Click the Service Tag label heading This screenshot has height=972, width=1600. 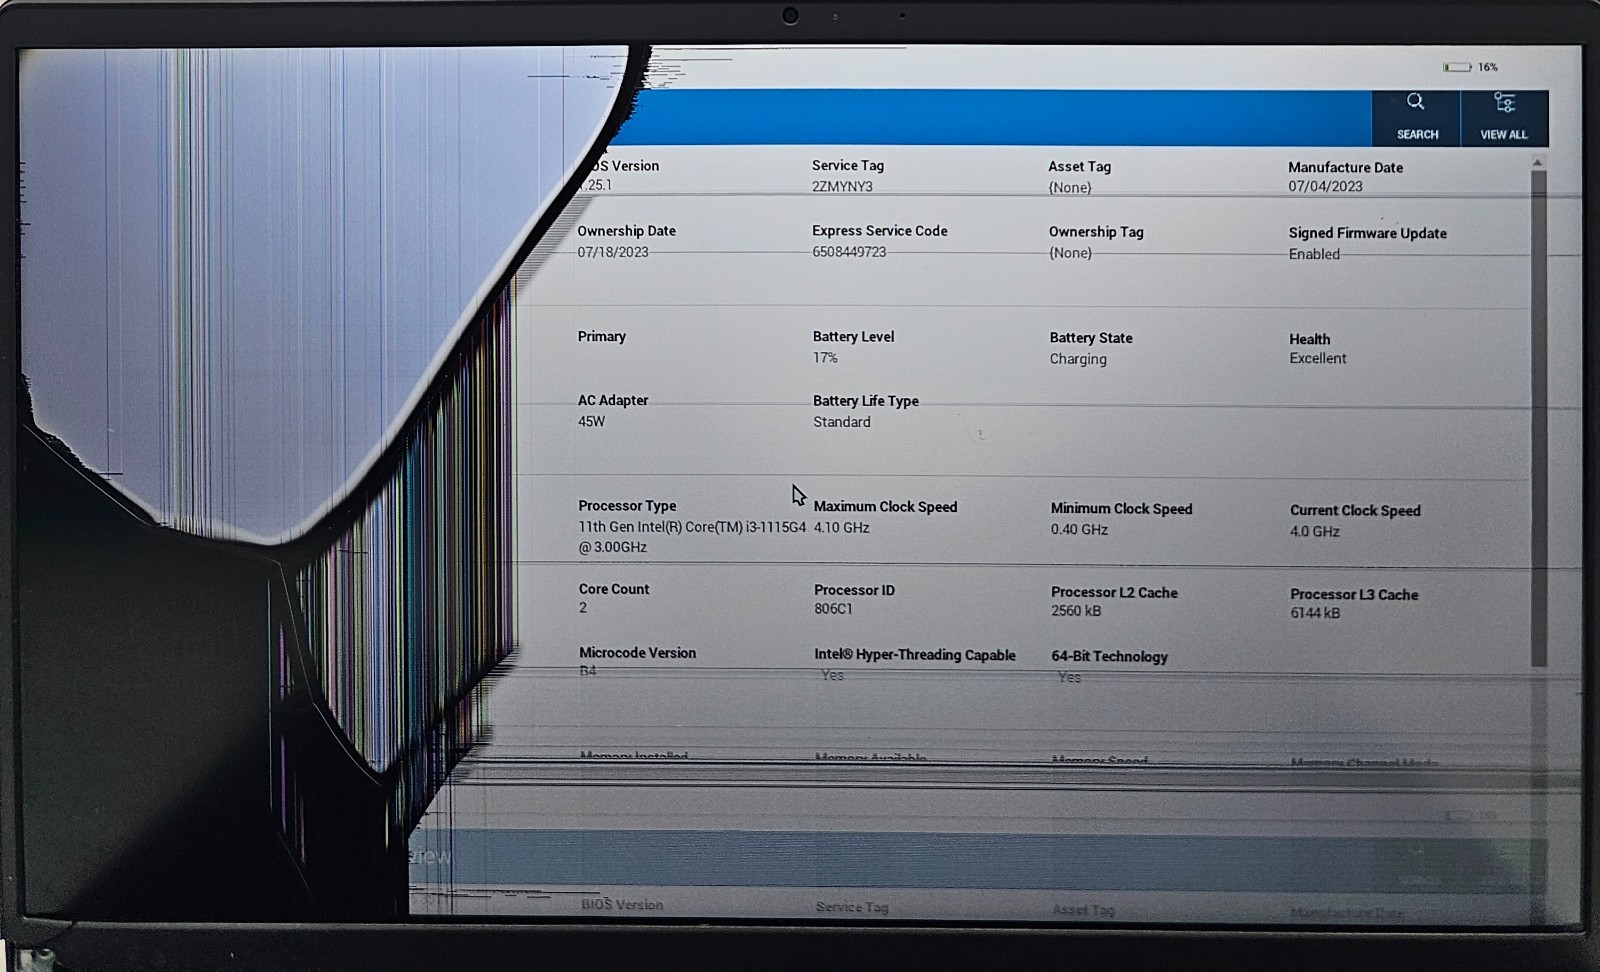pyautogui.click(x=848, y=165)
